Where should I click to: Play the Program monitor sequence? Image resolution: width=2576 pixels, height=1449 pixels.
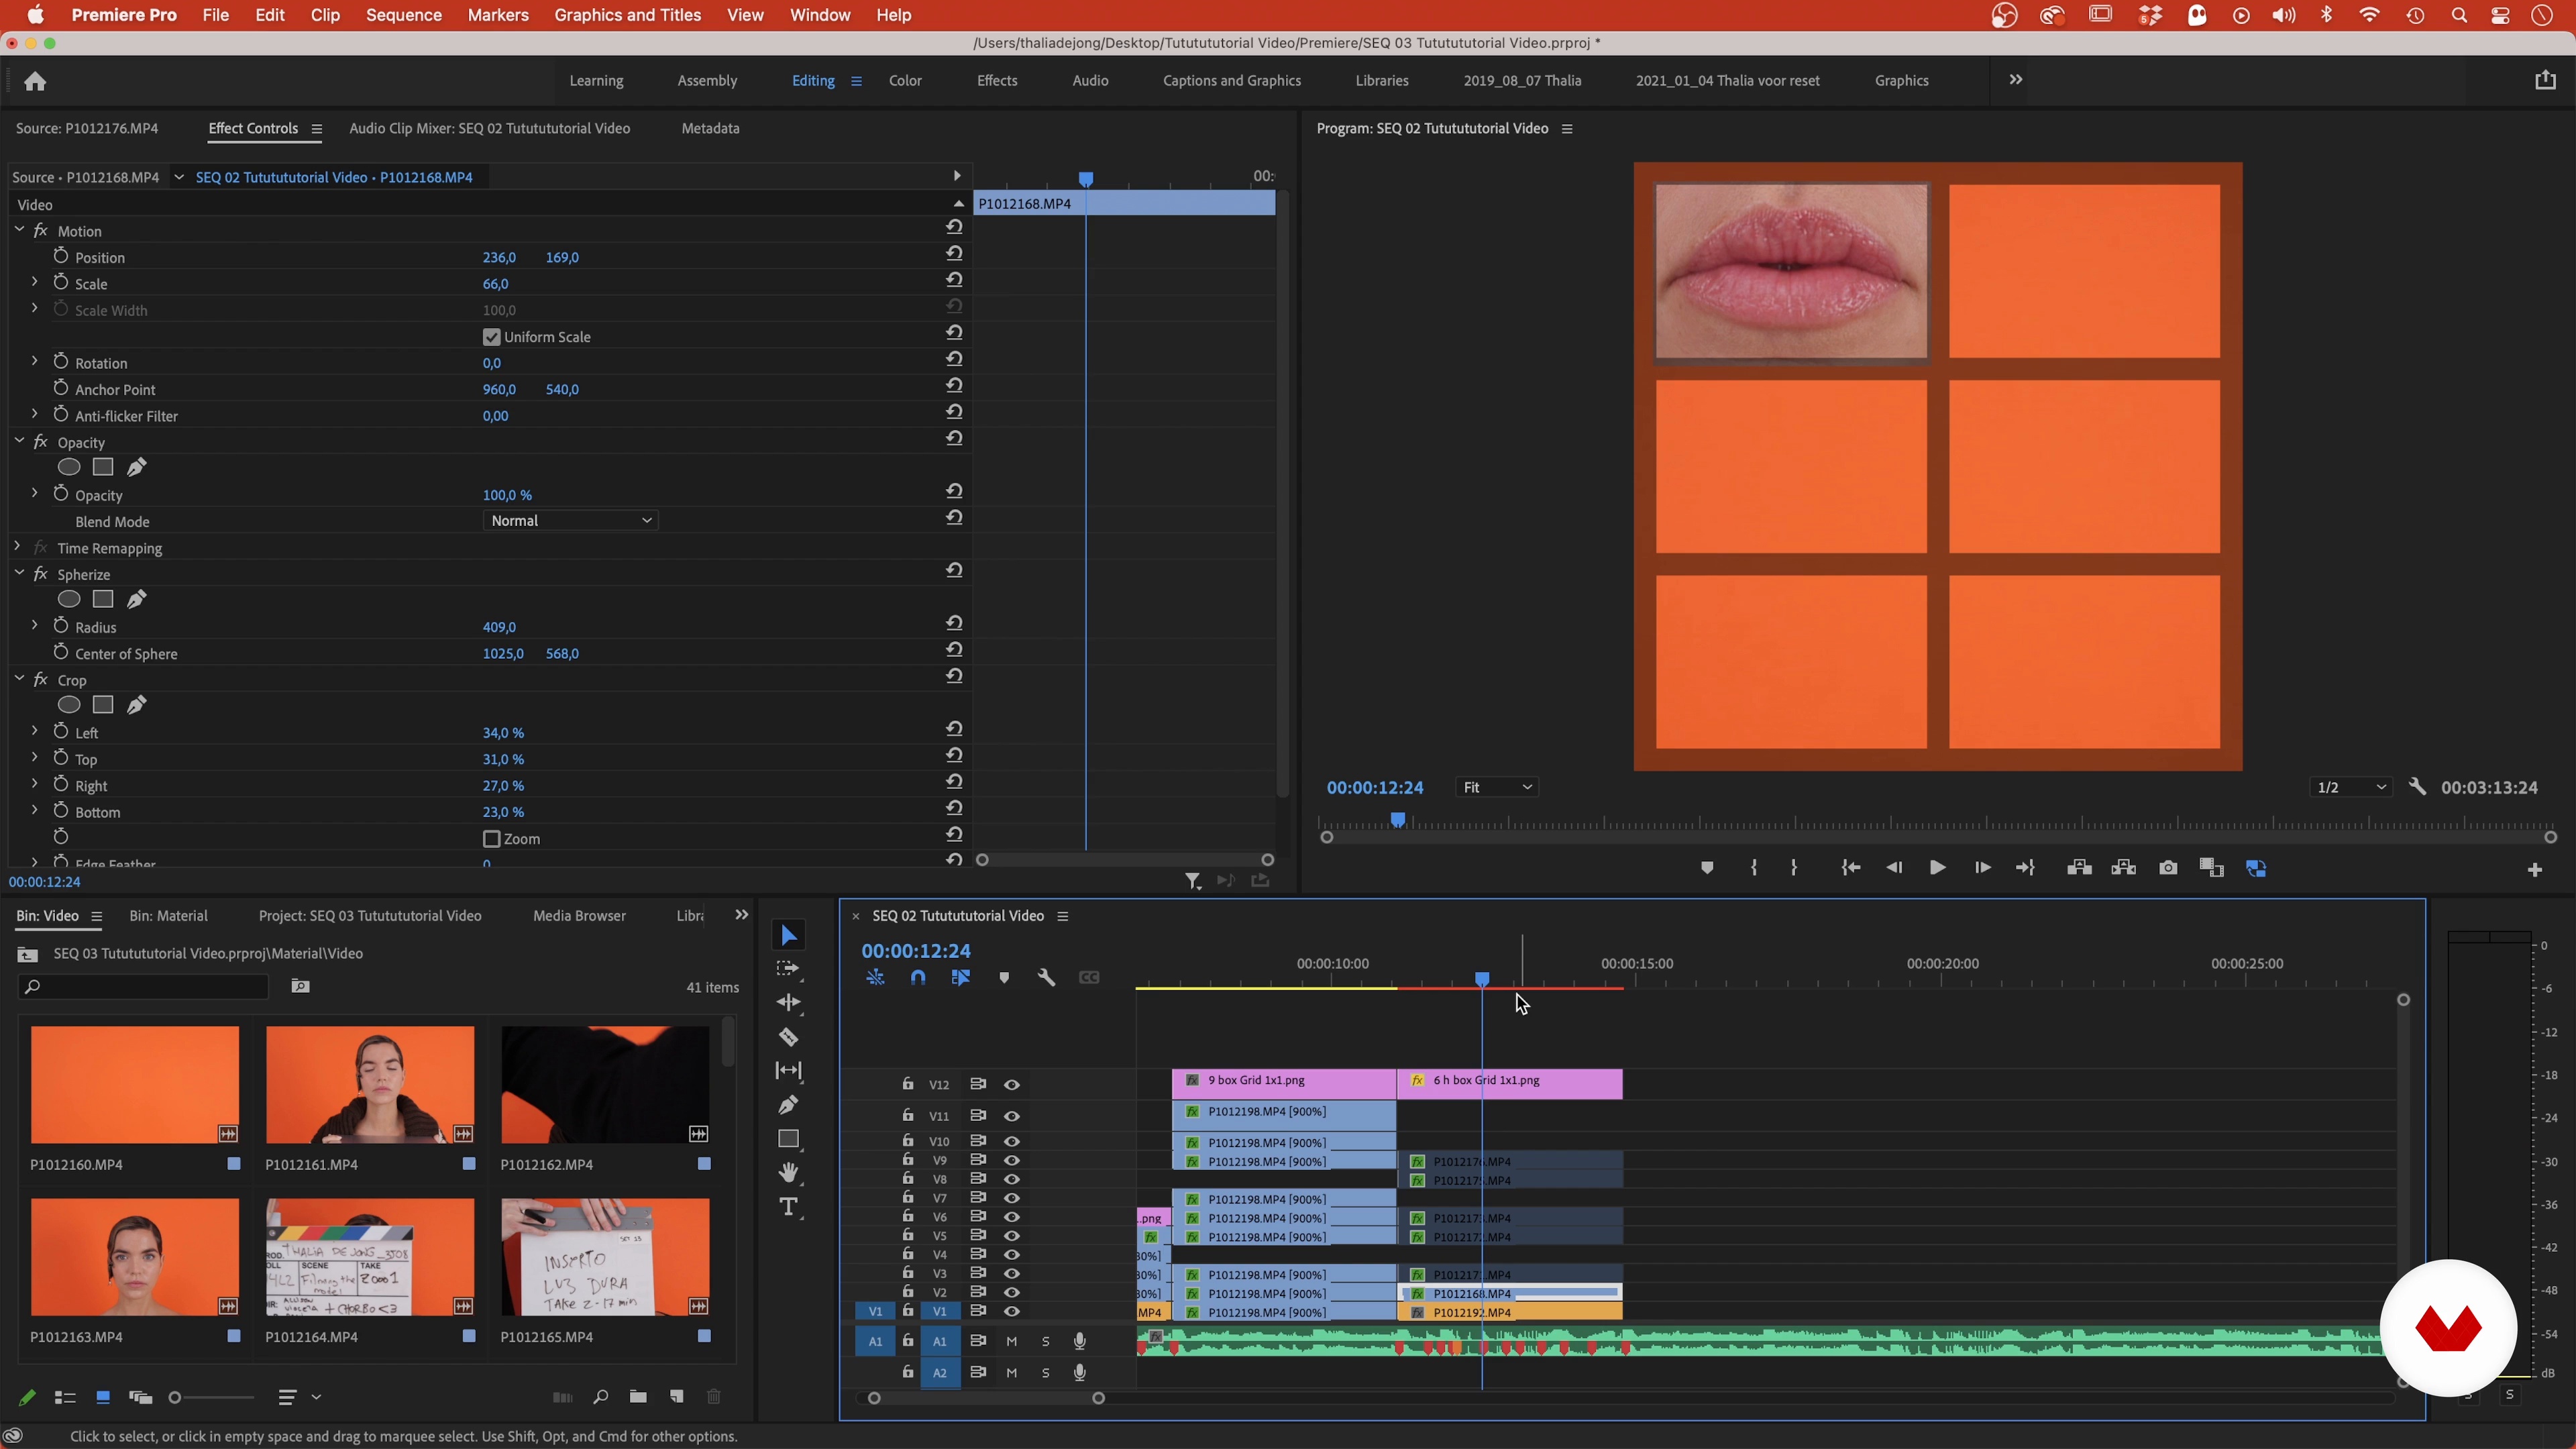(x=1937, y=868)
